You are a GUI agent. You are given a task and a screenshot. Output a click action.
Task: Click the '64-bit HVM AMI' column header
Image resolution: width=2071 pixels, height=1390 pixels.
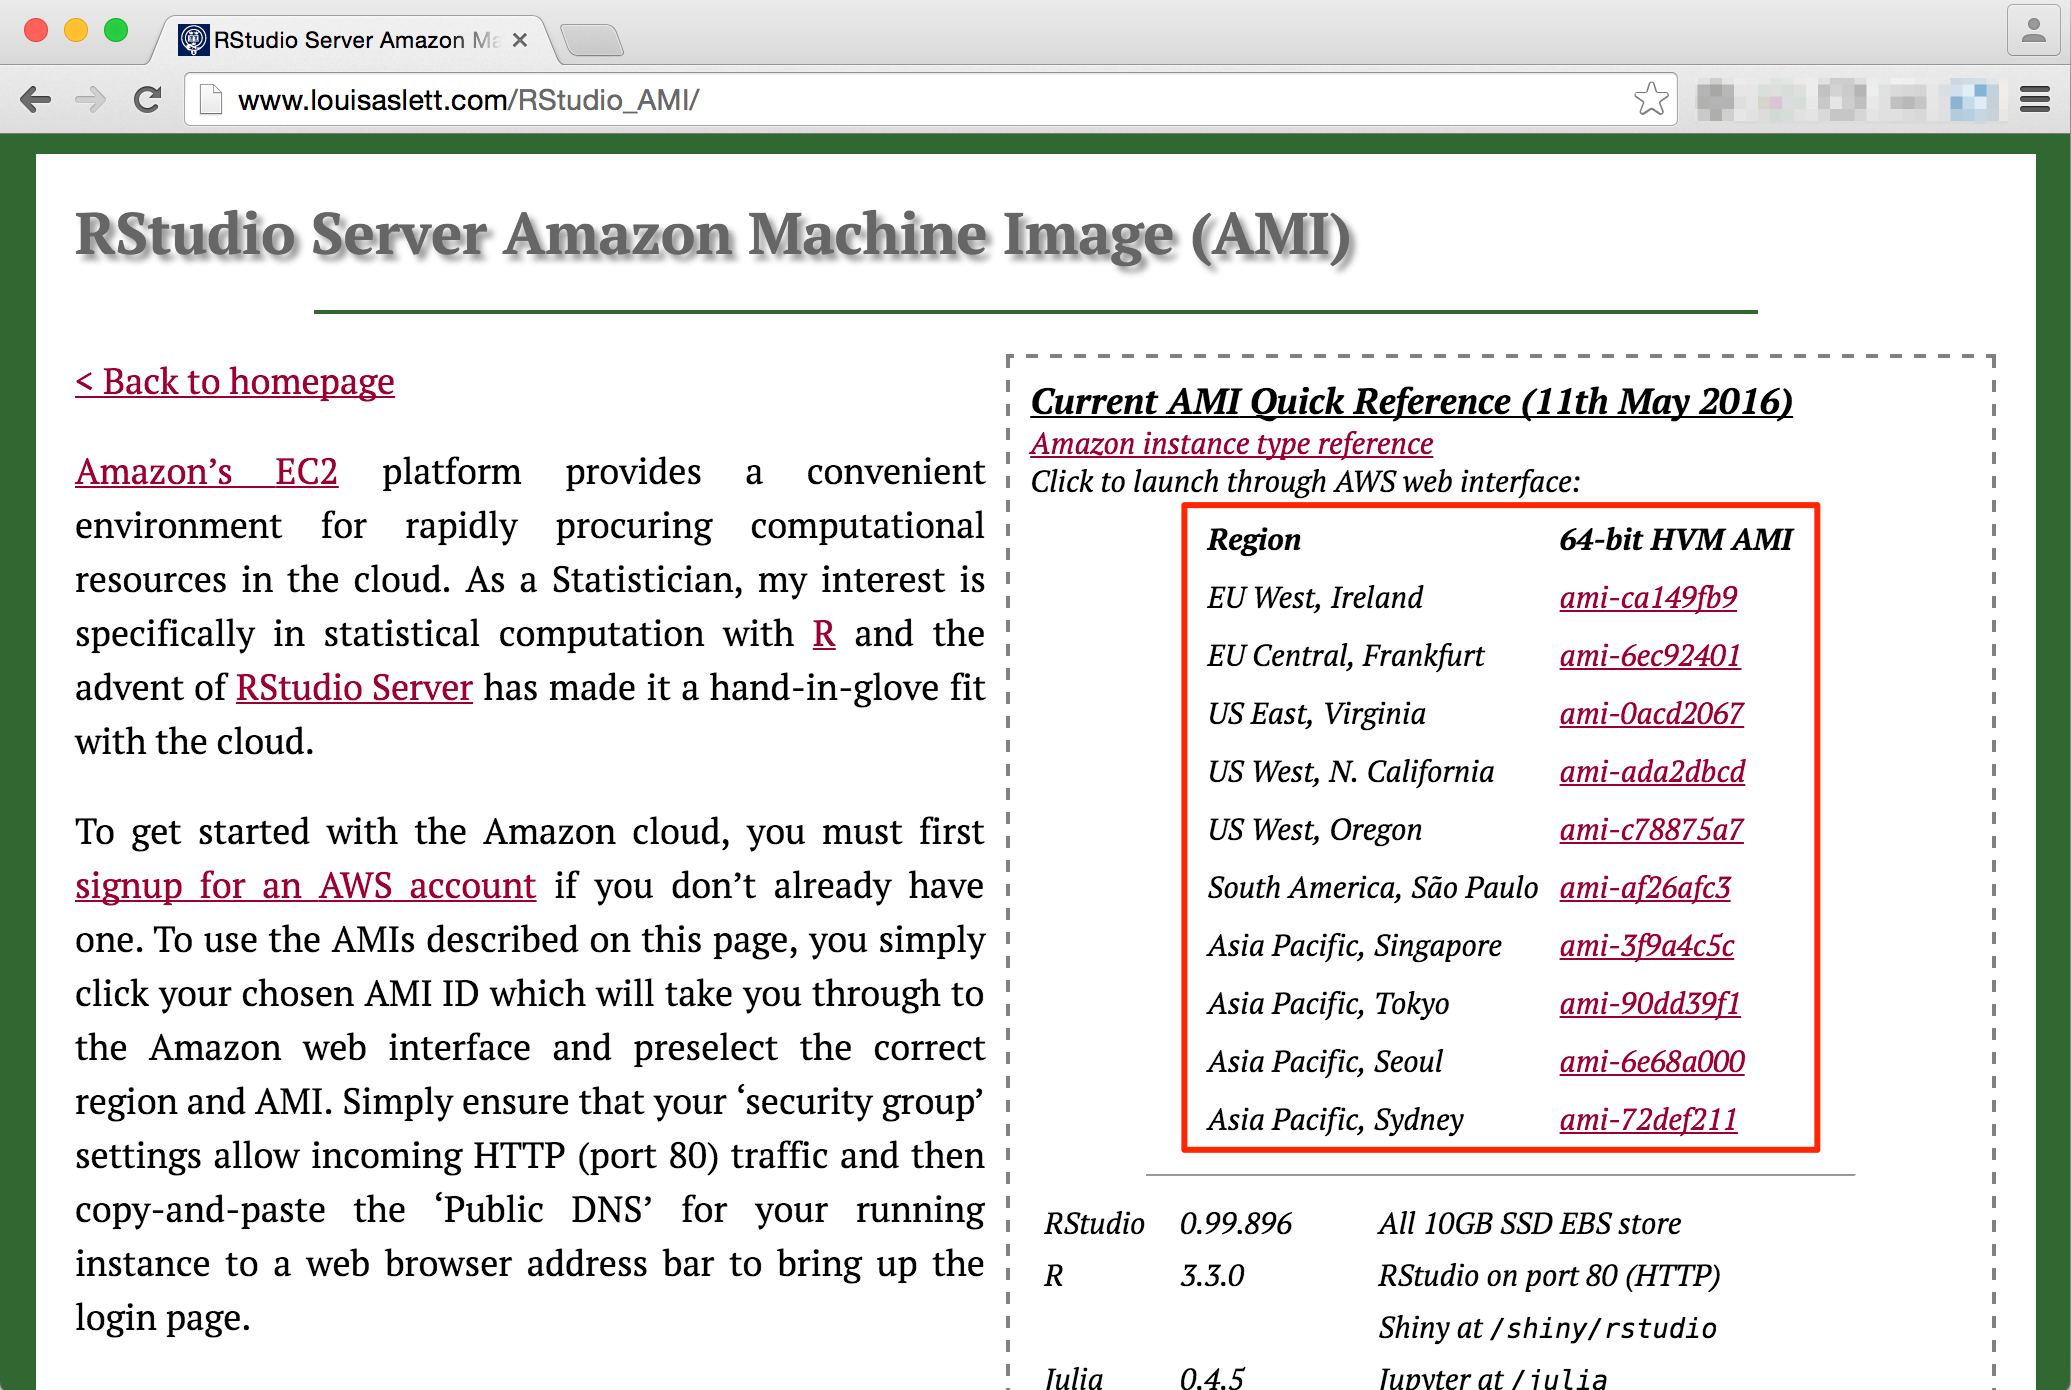point(1676,540)
